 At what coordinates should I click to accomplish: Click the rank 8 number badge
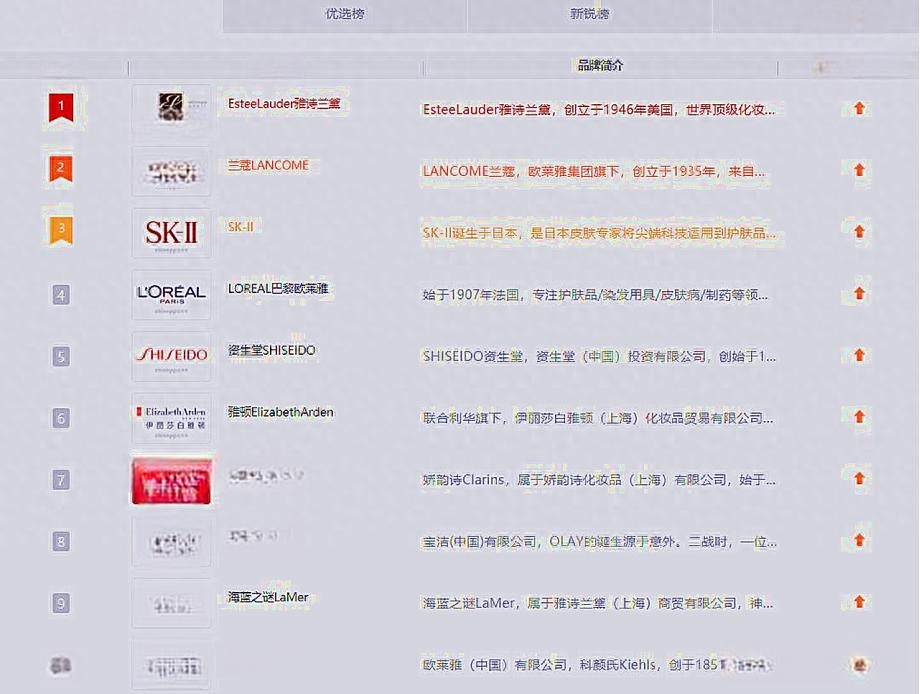pyautogui.click(x=61, y=541)
